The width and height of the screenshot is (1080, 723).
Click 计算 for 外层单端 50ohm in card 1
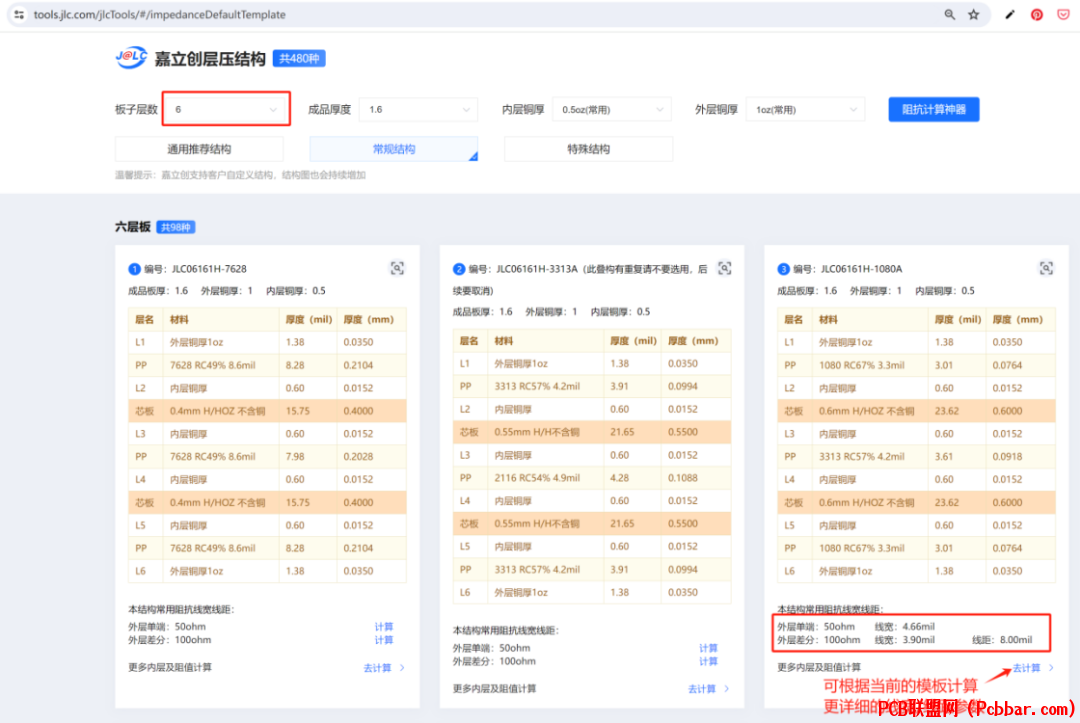[x=384, y=627]
